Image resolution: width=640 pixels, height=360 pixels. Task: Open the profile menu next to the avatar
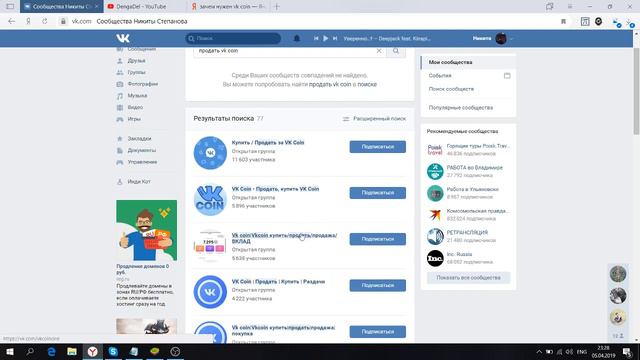[511, 39]
